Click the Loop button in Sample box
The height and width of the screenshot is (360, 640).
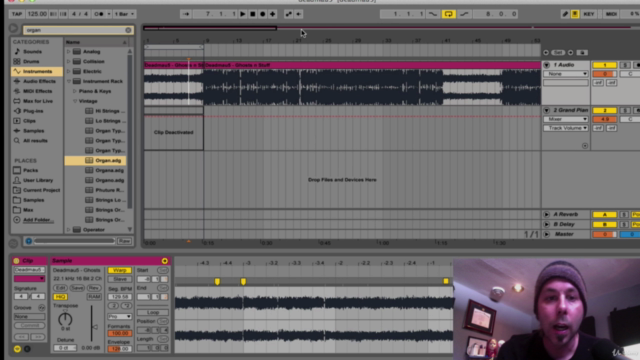(x=153, y=312)
